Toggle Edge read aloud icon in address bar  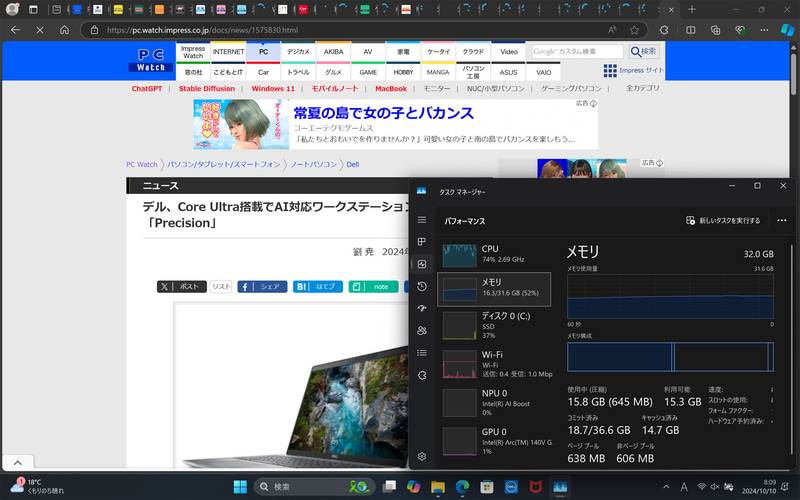(x=612, y=30)
